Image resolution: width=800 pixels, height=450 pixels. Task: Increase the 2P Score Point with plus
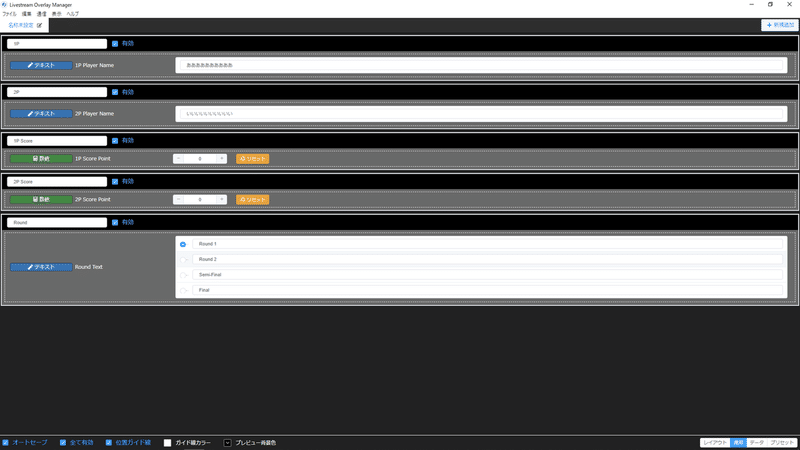click(221, 199)
